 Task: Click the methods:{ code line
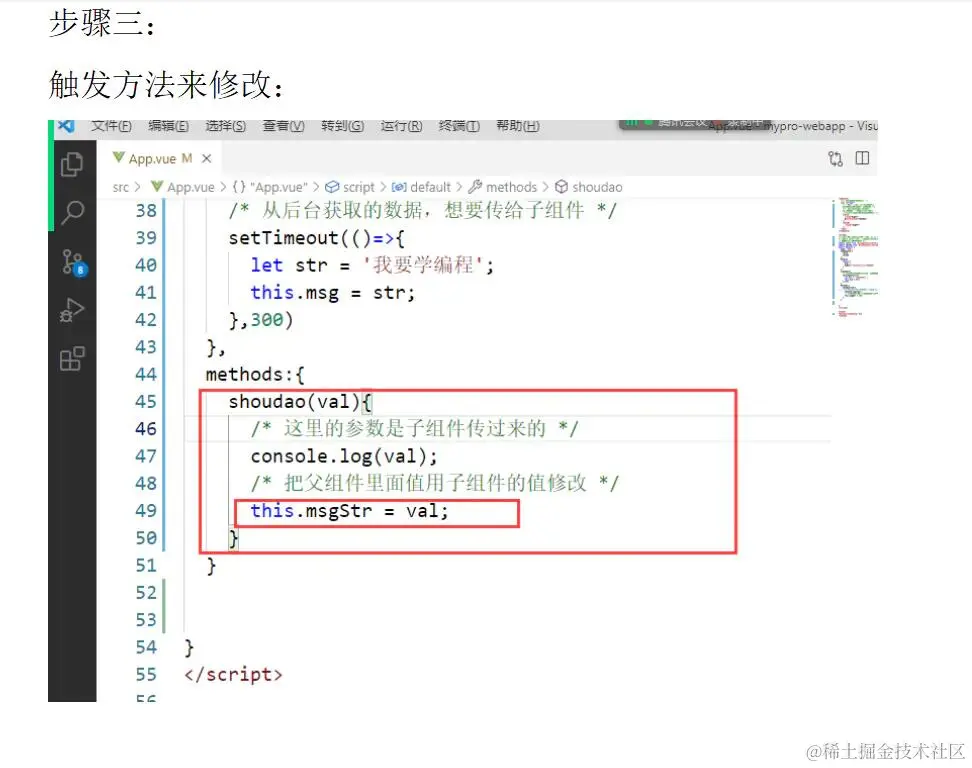pos(255,374)
